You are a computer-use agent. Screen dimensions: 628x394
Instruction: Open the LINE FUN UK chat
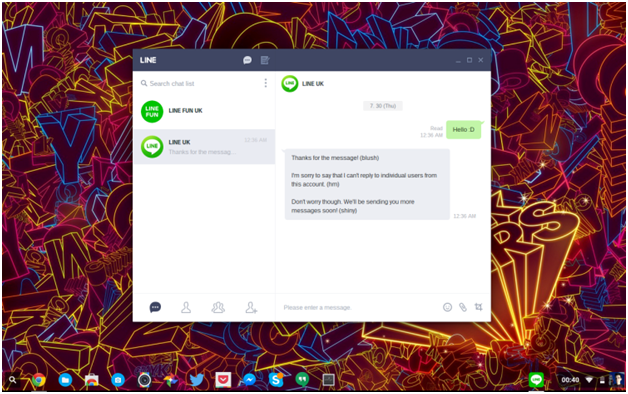[x=204, y=111]
